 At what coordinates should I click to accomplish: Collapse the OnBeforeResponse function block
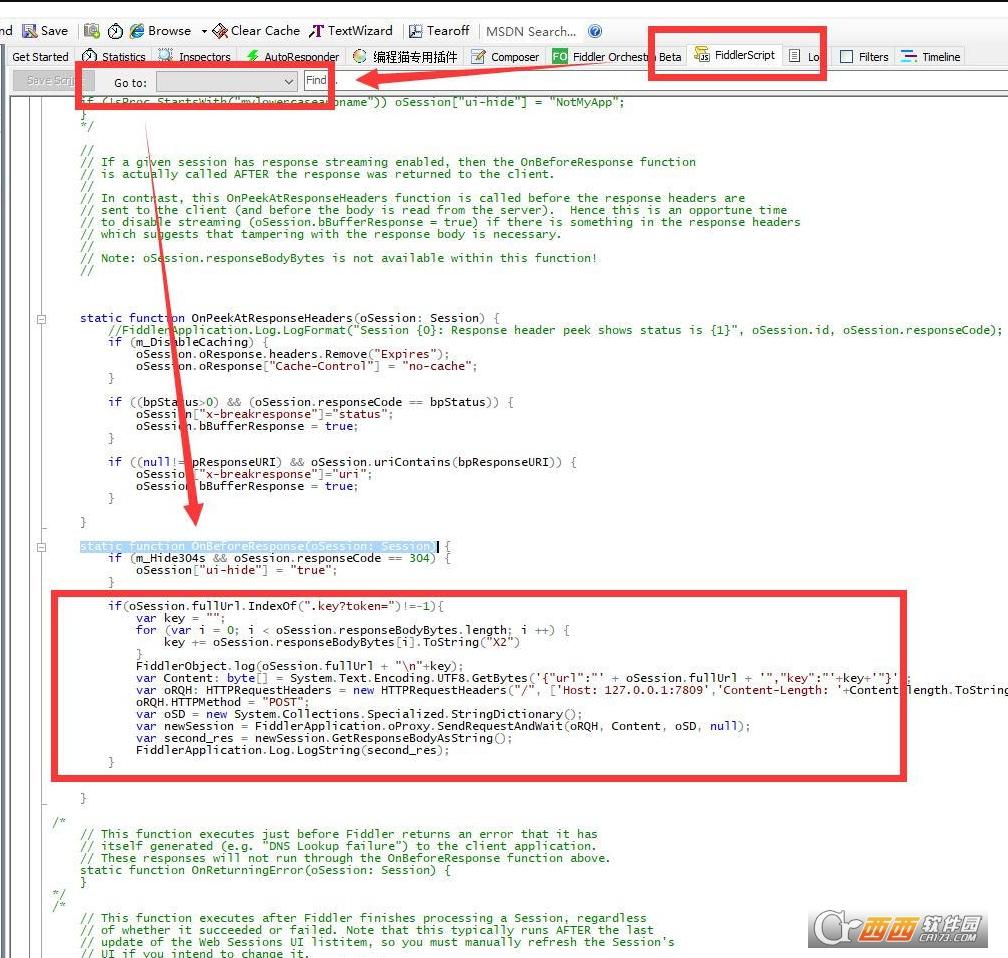click(x=42, y=547)
